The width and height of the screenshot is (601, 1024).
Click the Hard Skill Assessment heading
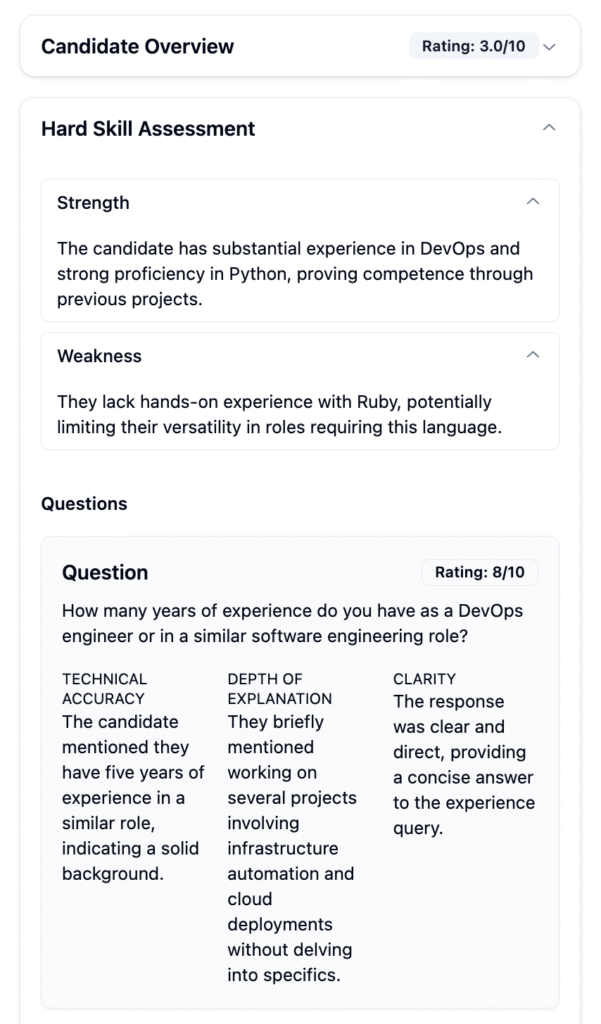pyautogui.click(x=148, y=129)
